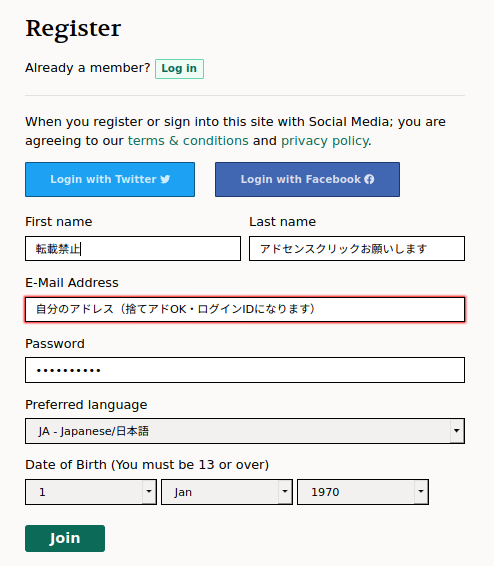Image resolution: width=494 pixels, height=566 pixels.
Task: Select the E-Mail Address input field
Action: pyautogui.click(x=245, y=309)
